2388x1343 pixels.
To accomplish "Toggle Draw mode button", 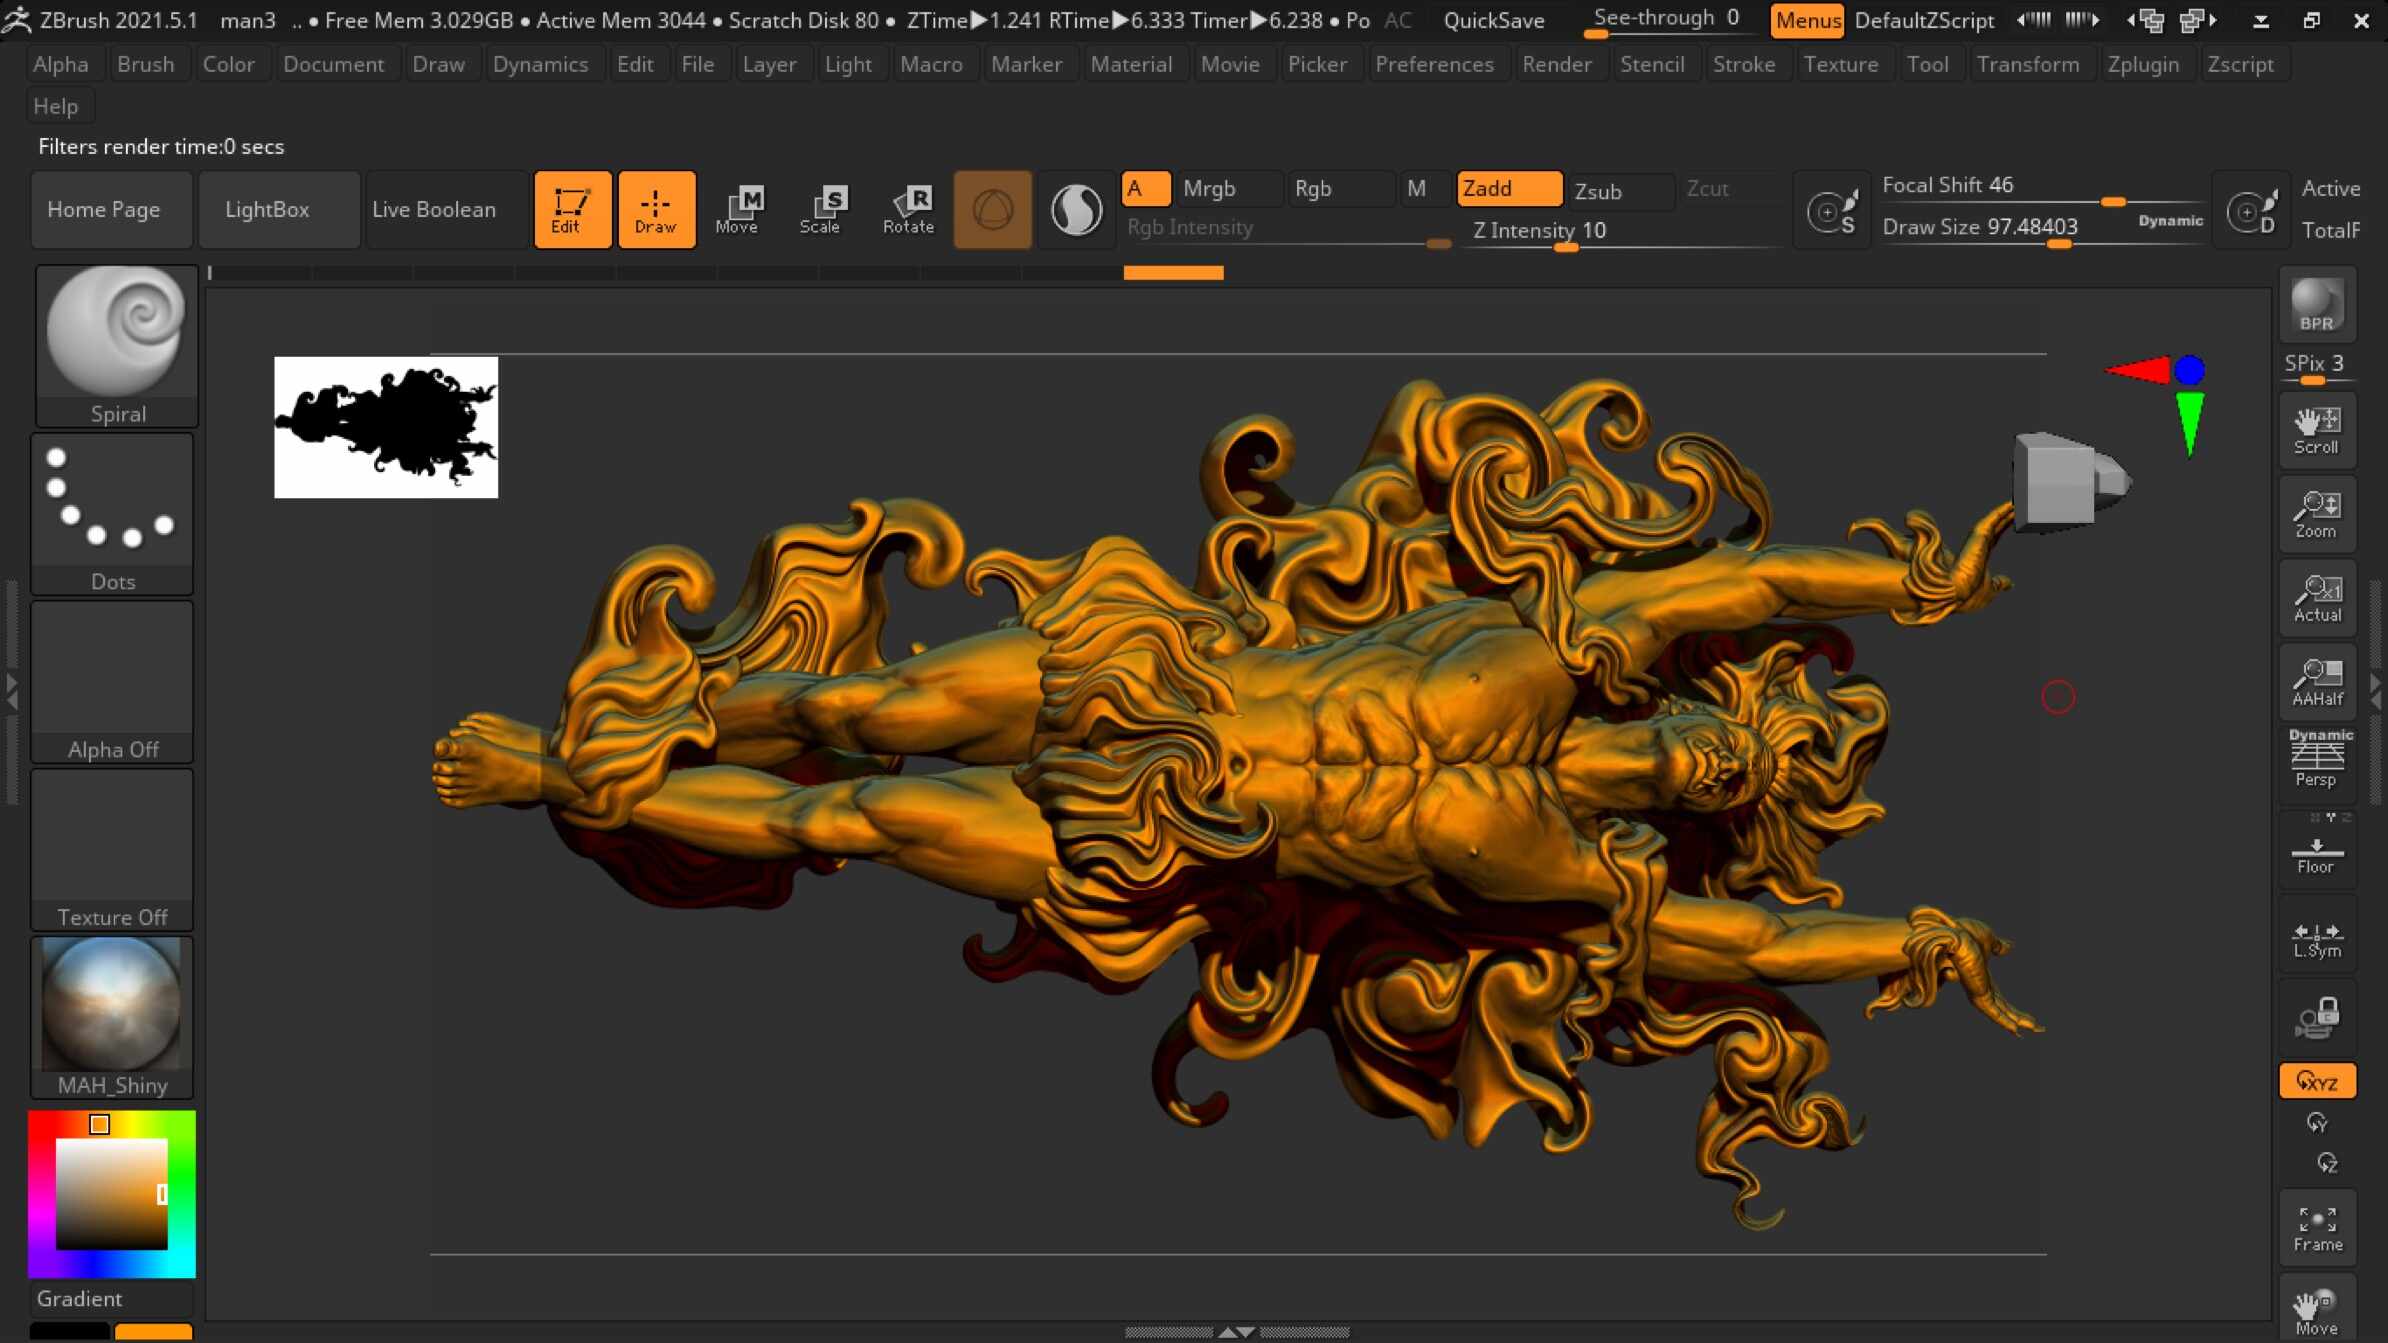I will [x=656, y=209].
